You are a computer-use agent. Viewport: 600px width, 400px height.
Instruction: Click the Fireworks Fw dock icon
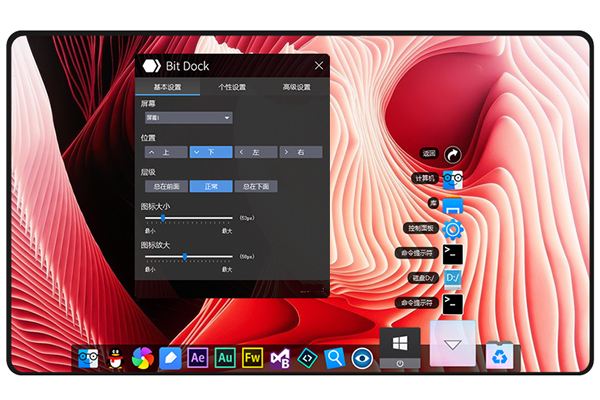coord(253,357)
